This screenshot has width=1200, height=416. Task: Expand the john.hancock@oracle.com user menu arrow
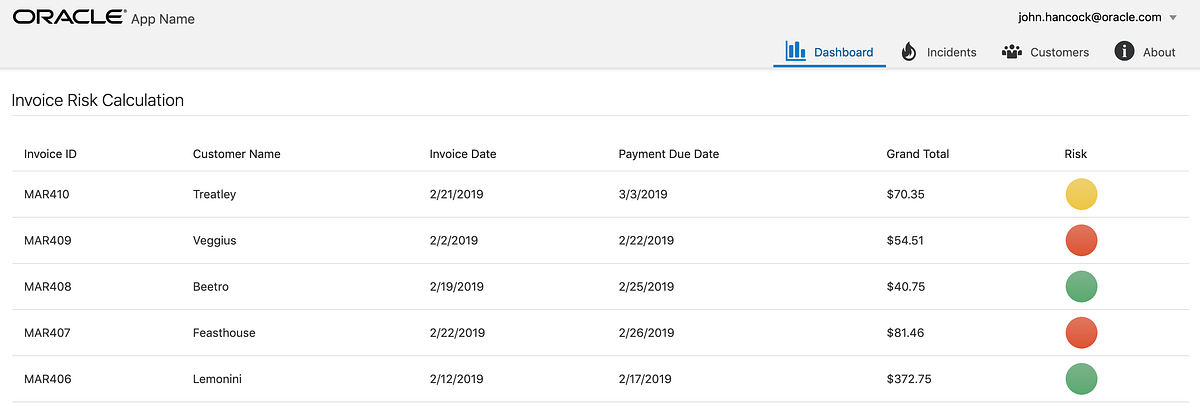point(1172,18)
